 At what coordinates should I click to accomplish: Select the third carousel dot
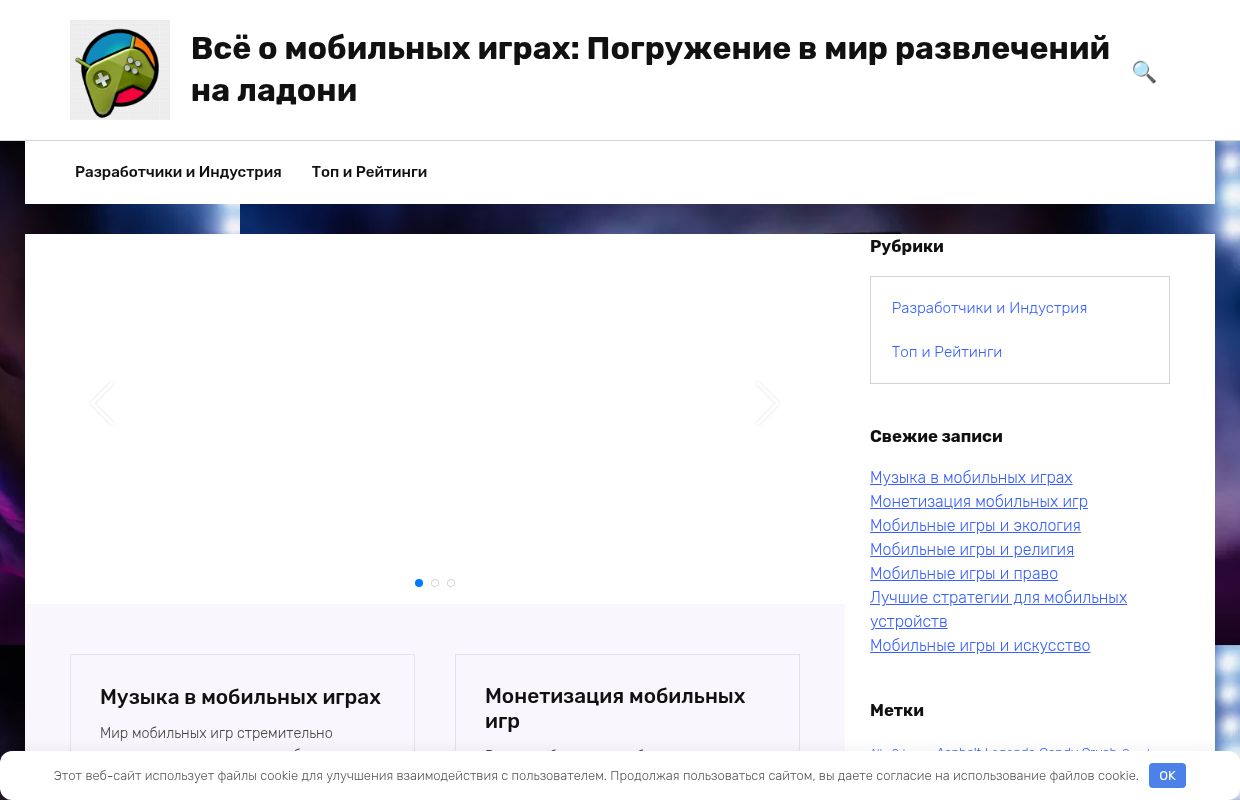tap(451, 583)
